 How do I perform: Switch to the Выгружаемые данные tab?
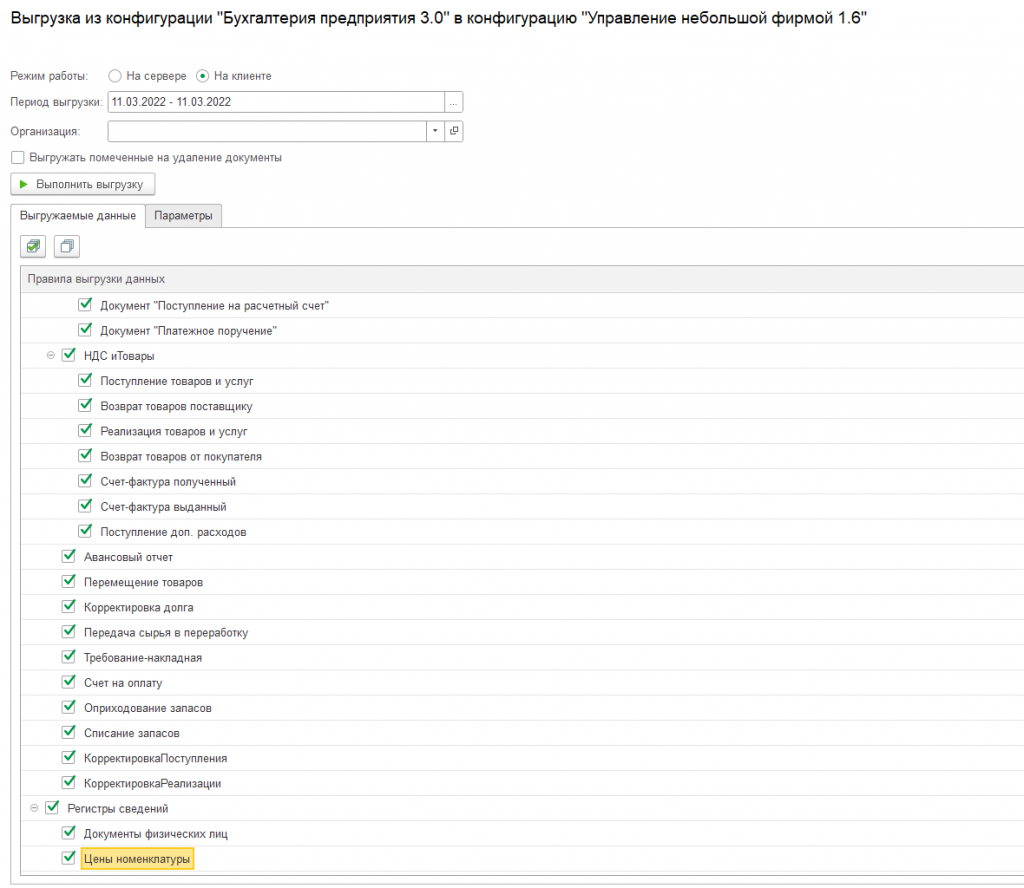[78, 215]
